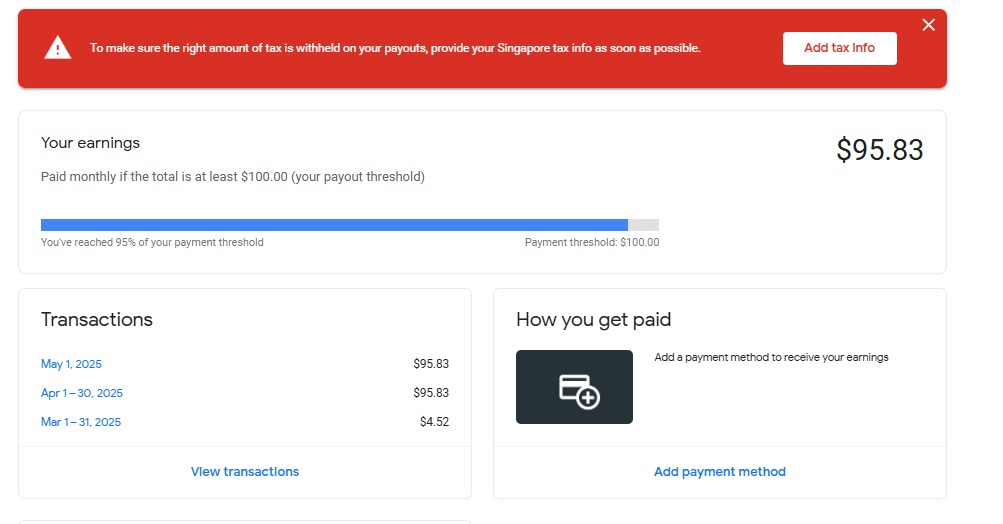Click the Singapore tax info warning message
Image resolution: width=1003 pixels, height=524 pixels.
tap(395, 48)
